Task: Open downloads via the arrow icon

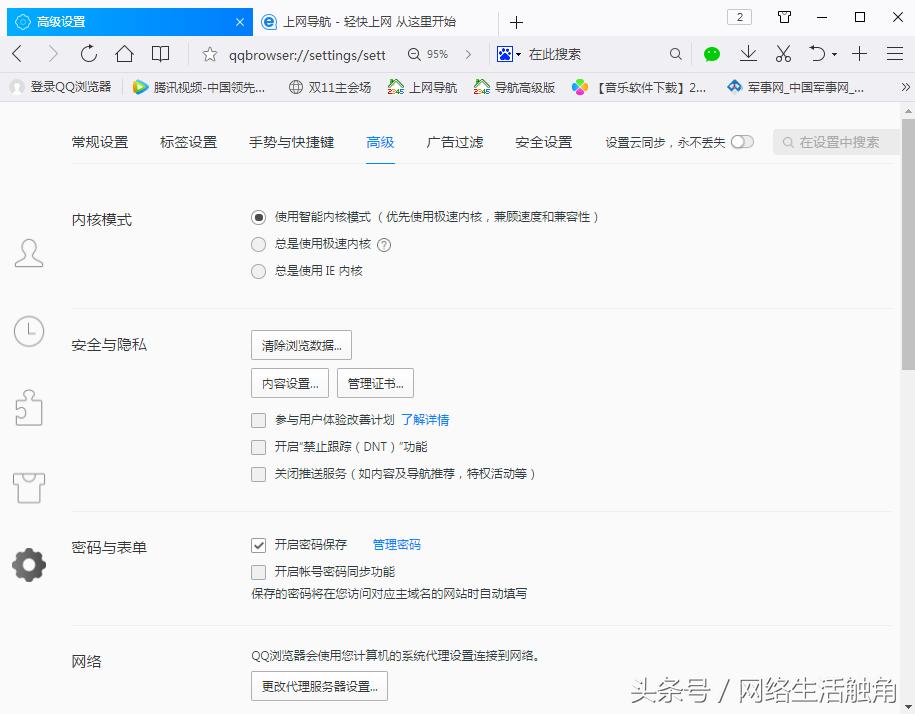Action: coord(748,54)
